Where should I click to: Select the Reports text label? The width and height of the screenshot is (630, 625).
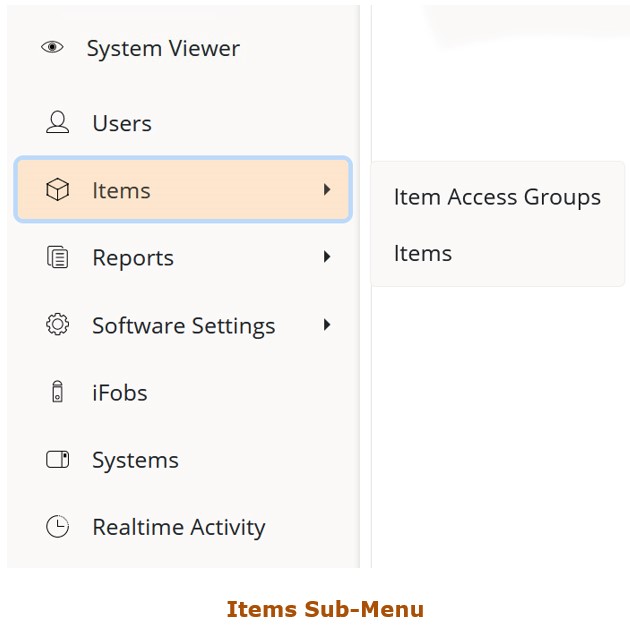point(133,258)
